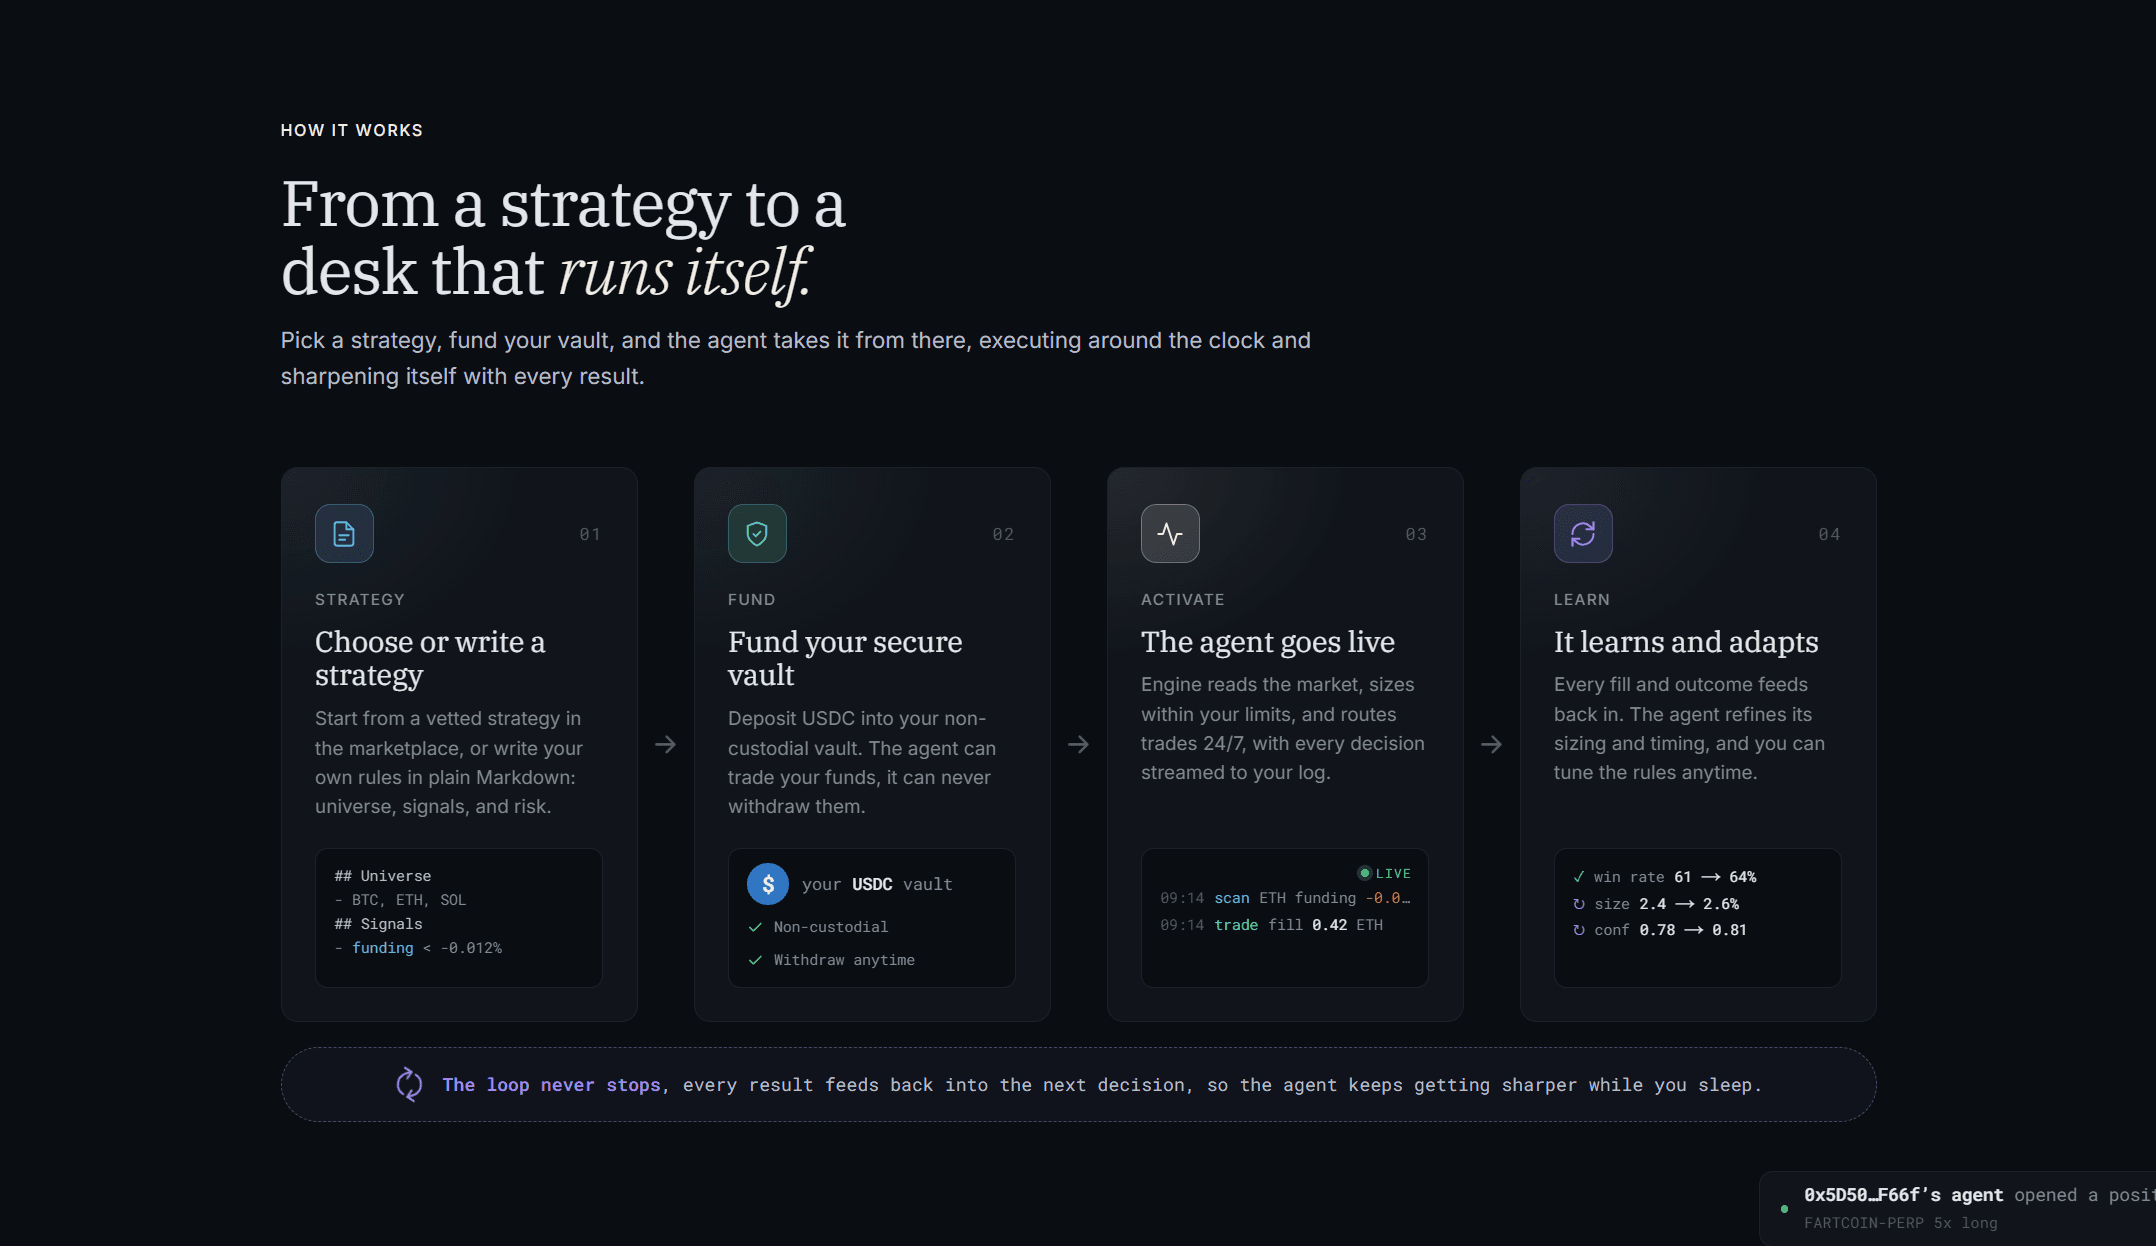Click the Strategy document icon
Screen dimensions: 2156x1246
(344, 534)
